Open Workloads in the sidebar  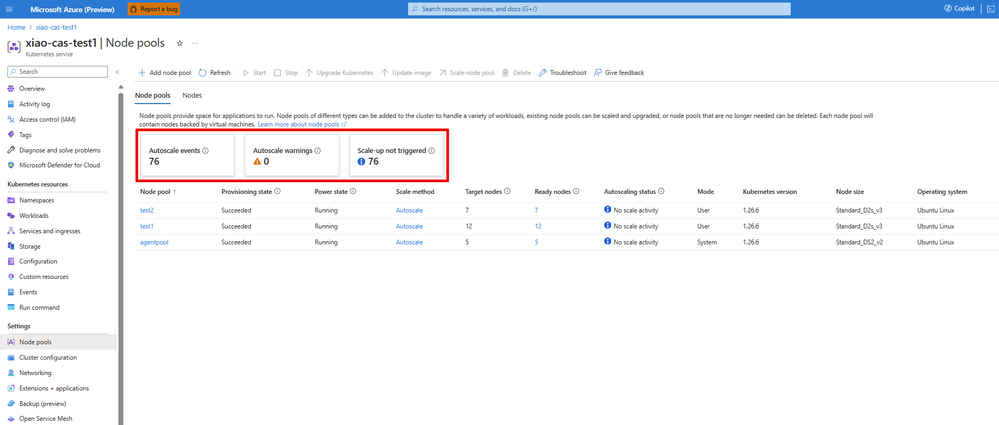click(x=34, y=215)
